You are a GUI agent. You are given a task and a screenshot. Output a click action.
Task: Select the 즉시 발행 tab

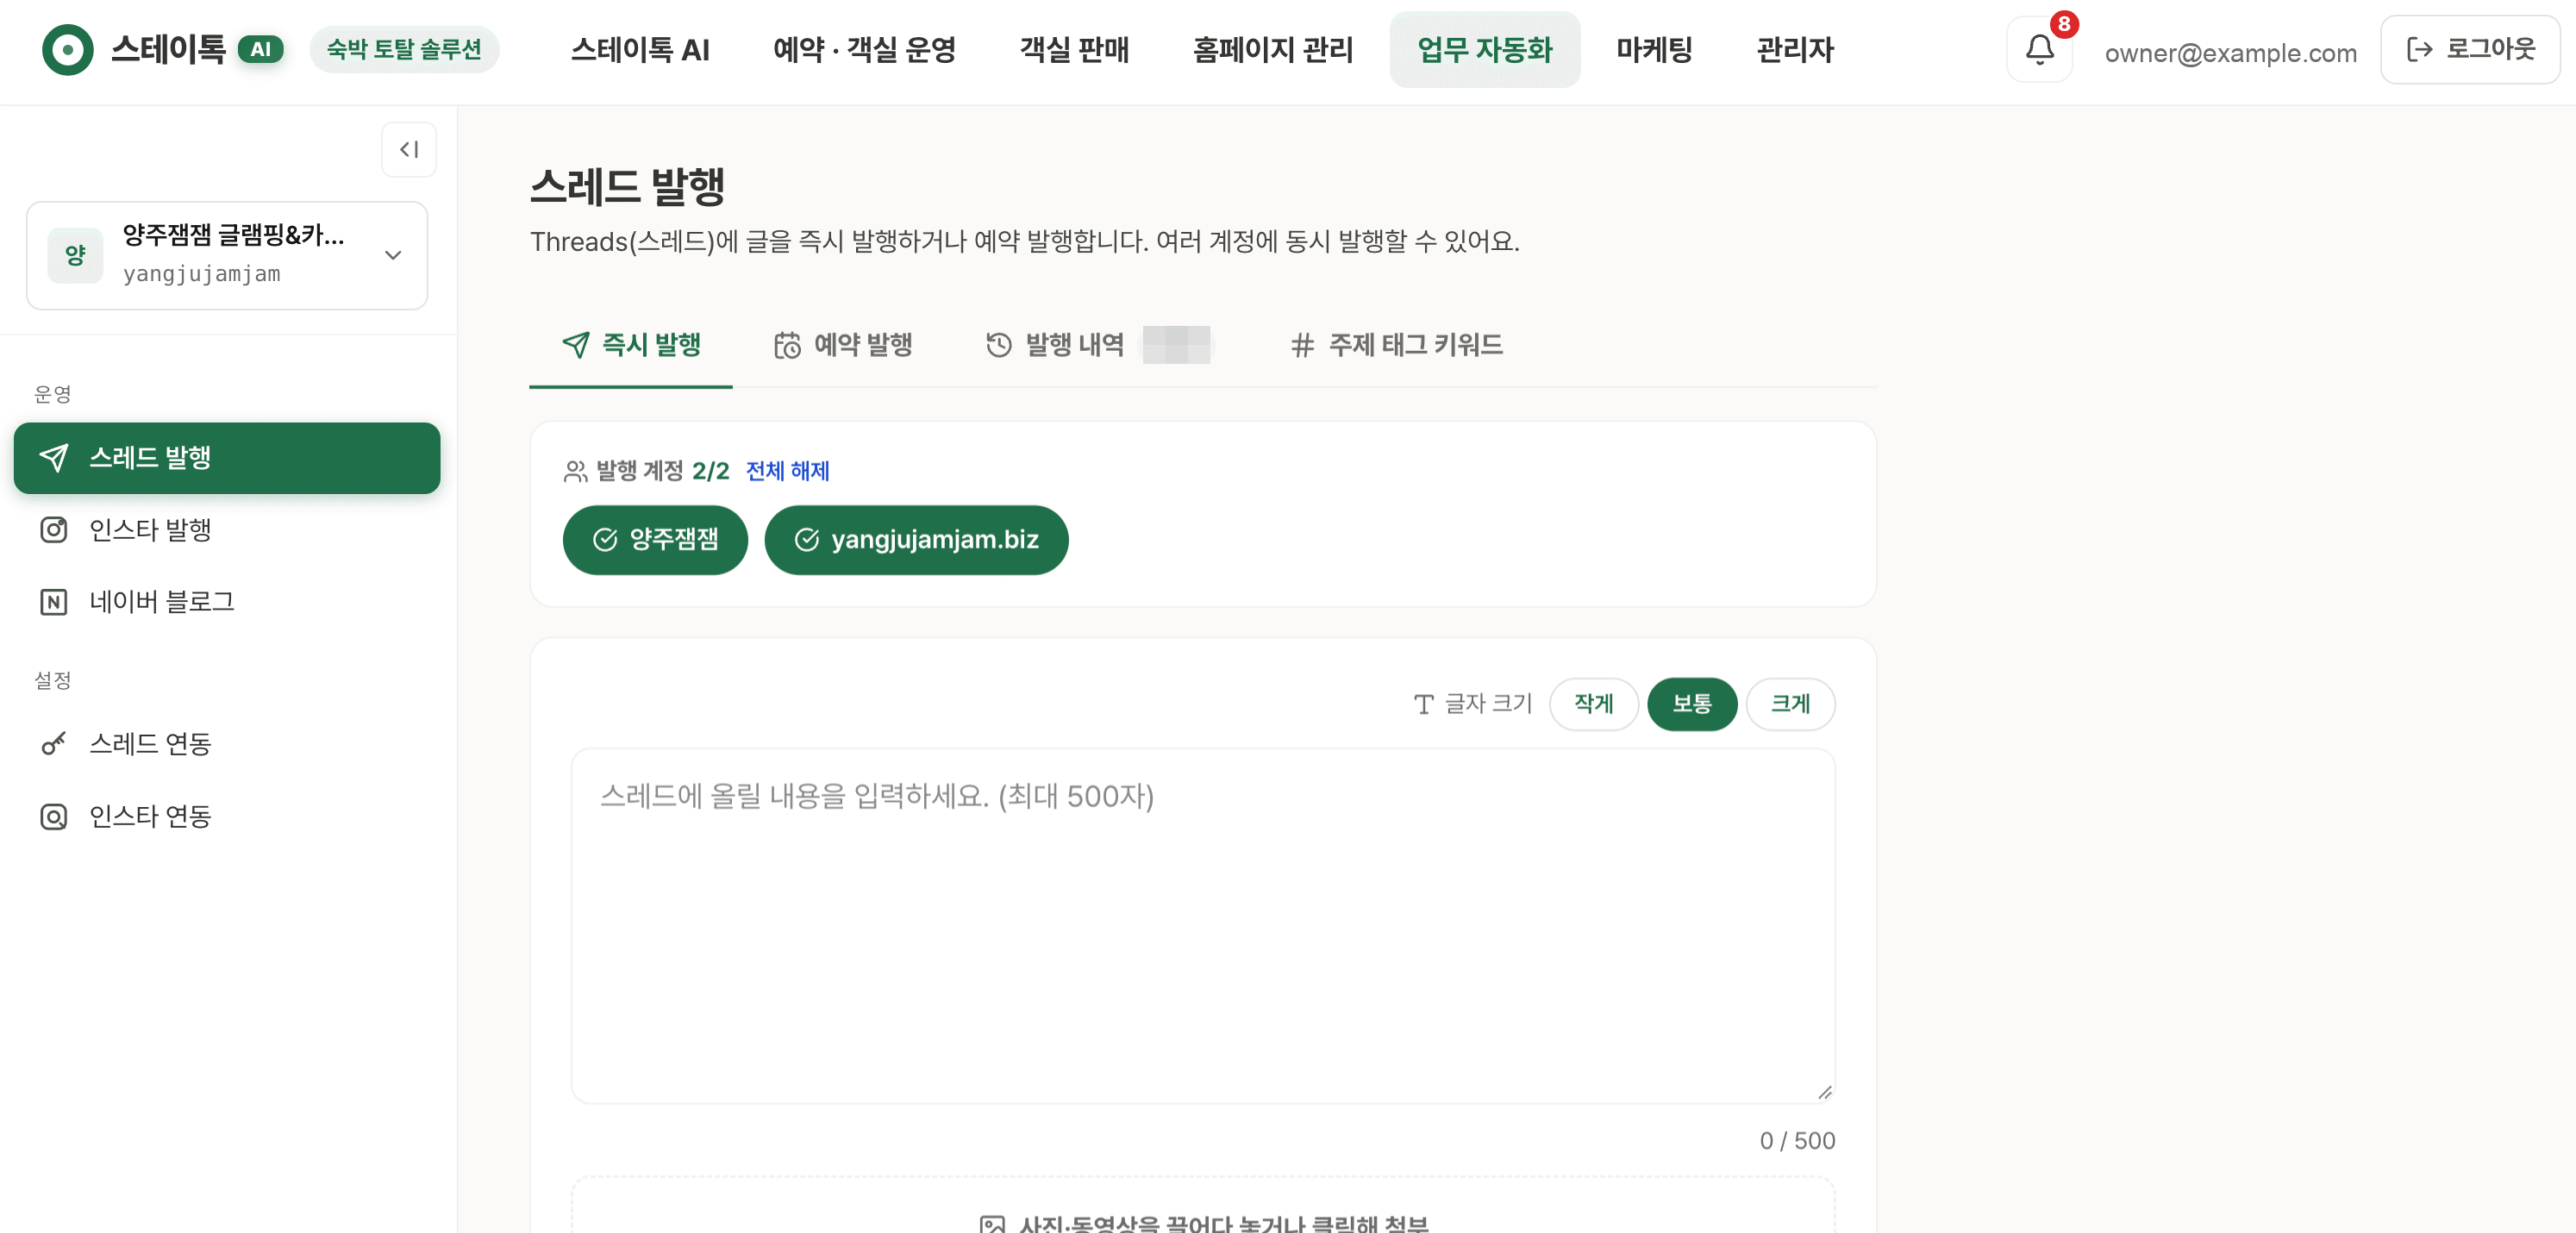[x=631, y=345]
